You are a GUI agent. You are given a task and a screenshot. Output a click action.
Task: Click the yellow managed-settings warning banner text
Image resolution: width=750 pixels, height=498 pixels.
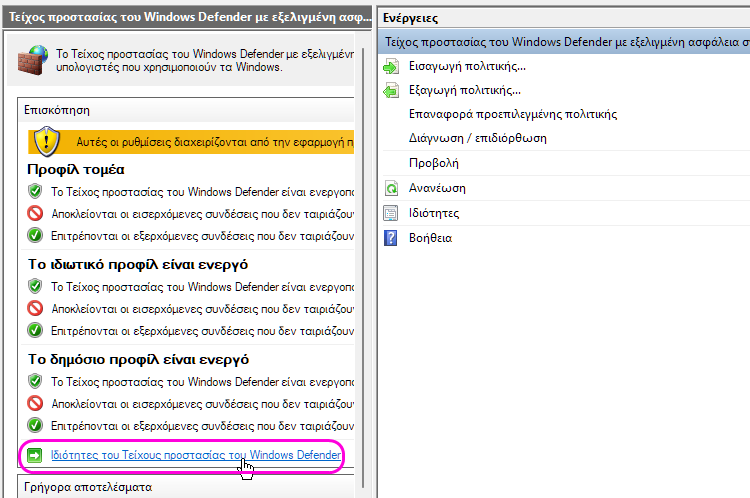[215, 142]
